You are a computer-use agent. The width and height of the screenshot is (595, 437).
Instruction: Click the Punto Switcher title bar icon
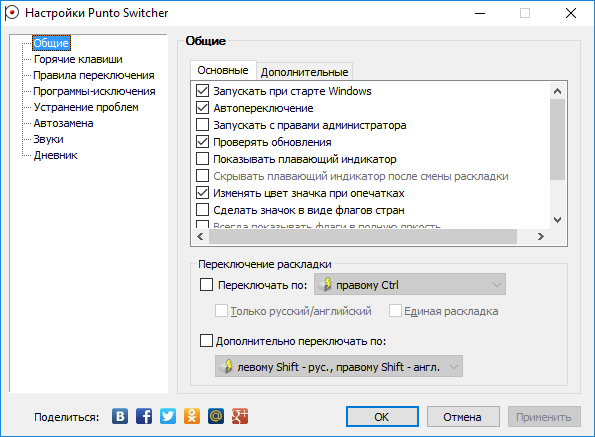(x=11, y=13)
